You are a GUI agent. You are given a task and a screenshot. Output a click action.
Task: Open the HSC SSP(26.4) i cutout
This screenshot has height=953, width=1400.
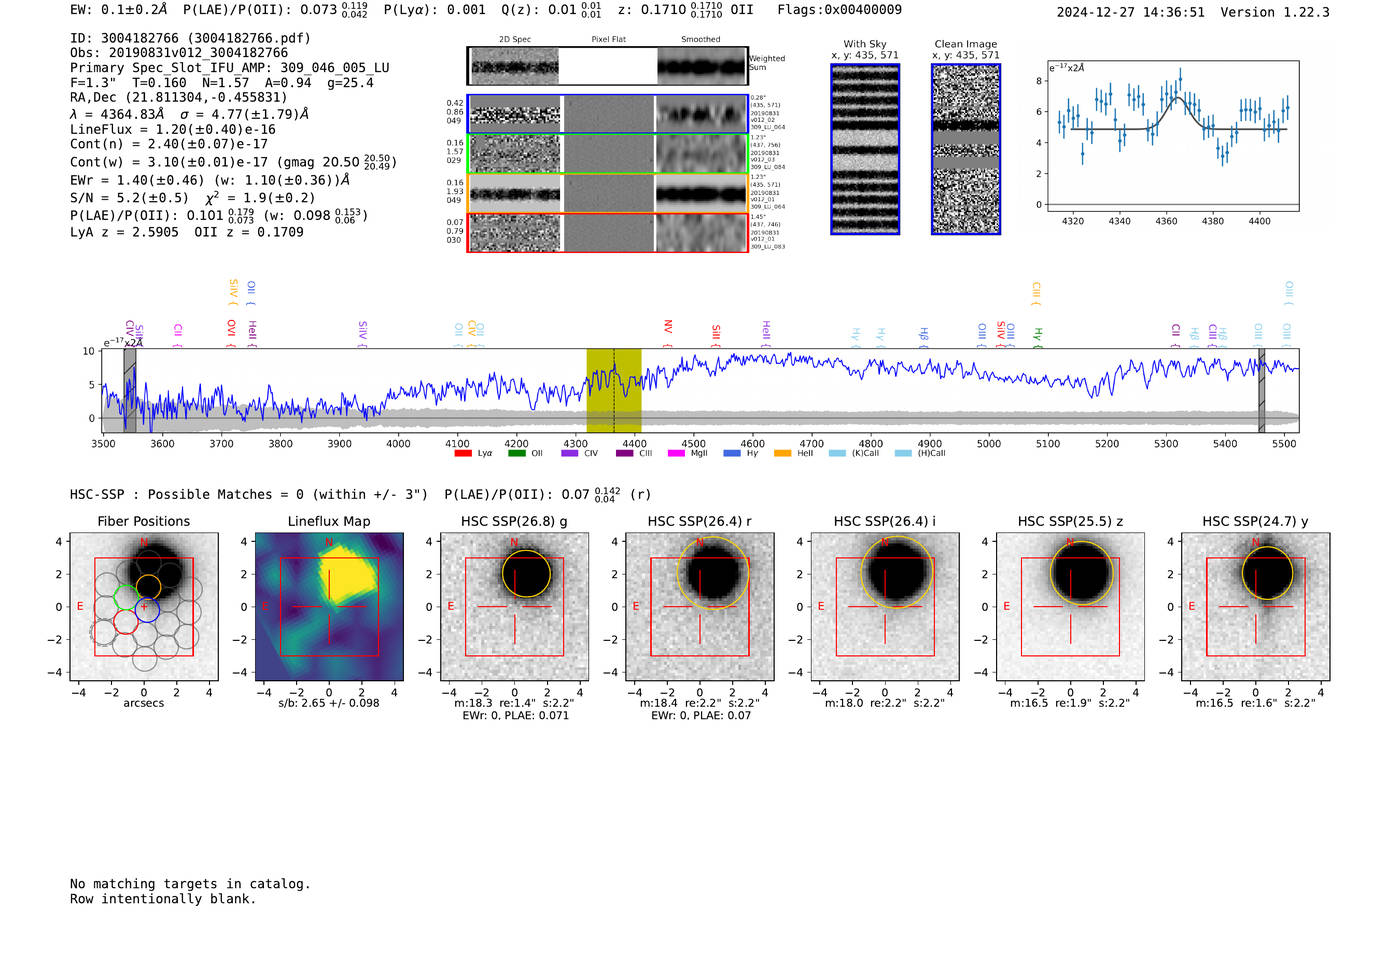pyautogui.click(x=885, y=606)
